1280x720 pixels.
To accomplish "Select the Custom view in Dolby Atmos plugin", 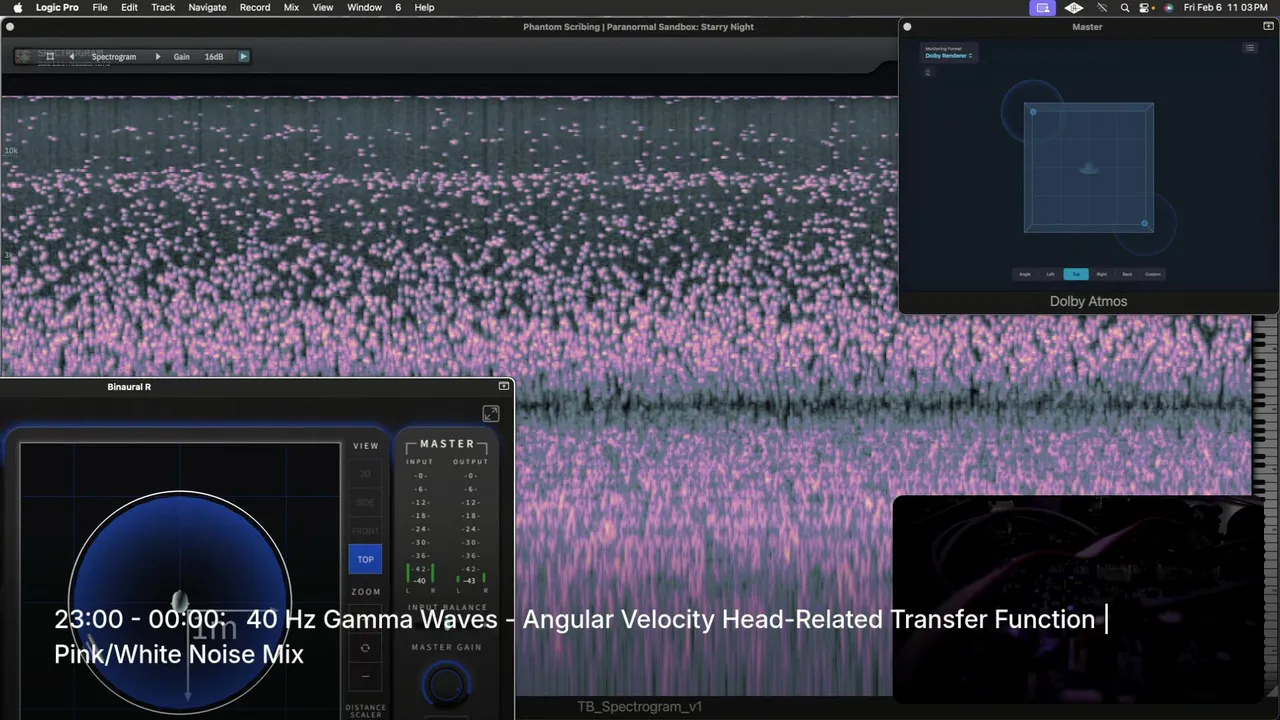I will (x=1153, y=274).
